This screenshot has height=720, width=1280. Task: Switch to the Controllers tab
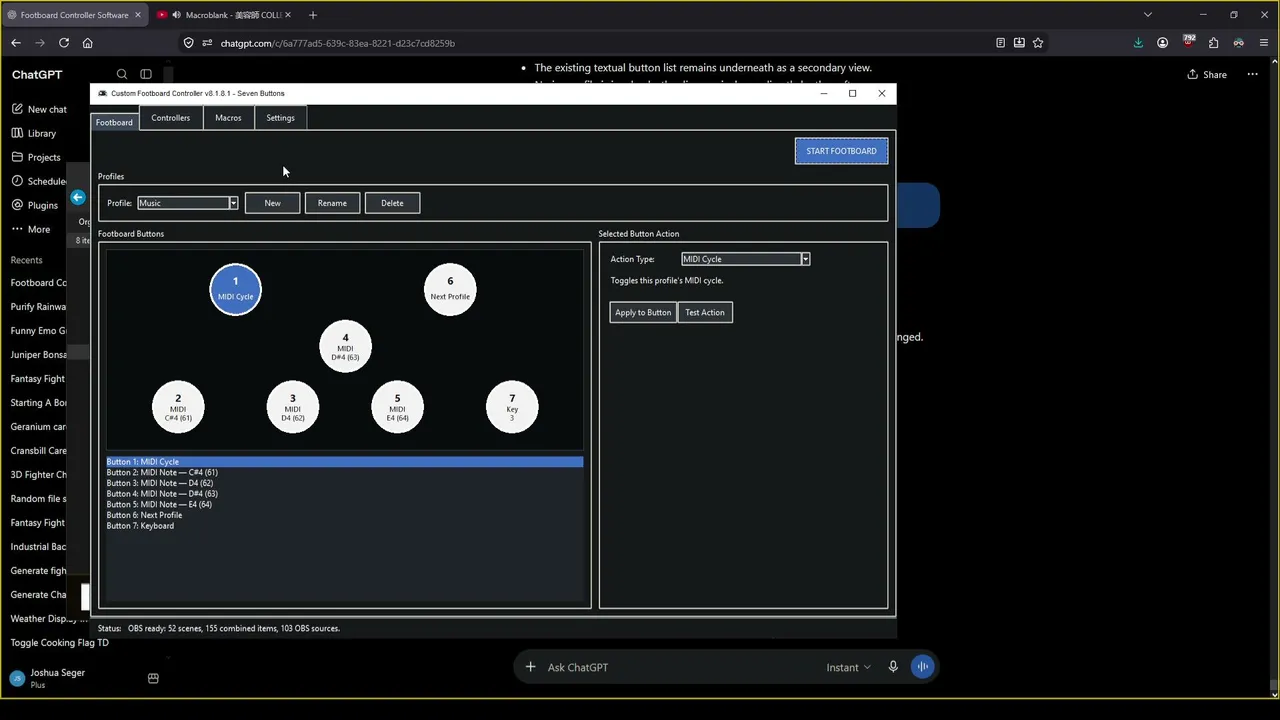(x=170, y=118)
